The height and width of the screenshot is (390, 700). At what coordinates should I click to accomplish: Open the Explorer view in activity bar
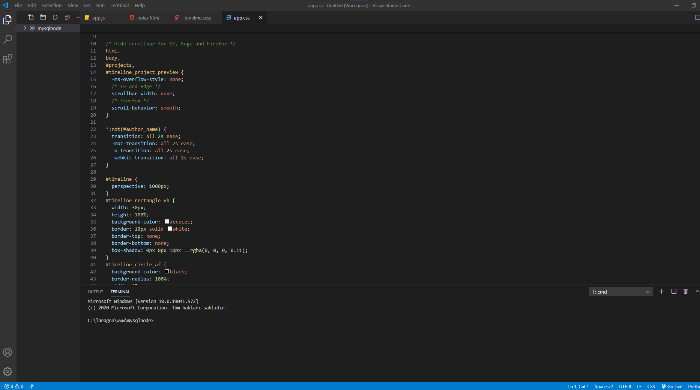tap(8, 20)
